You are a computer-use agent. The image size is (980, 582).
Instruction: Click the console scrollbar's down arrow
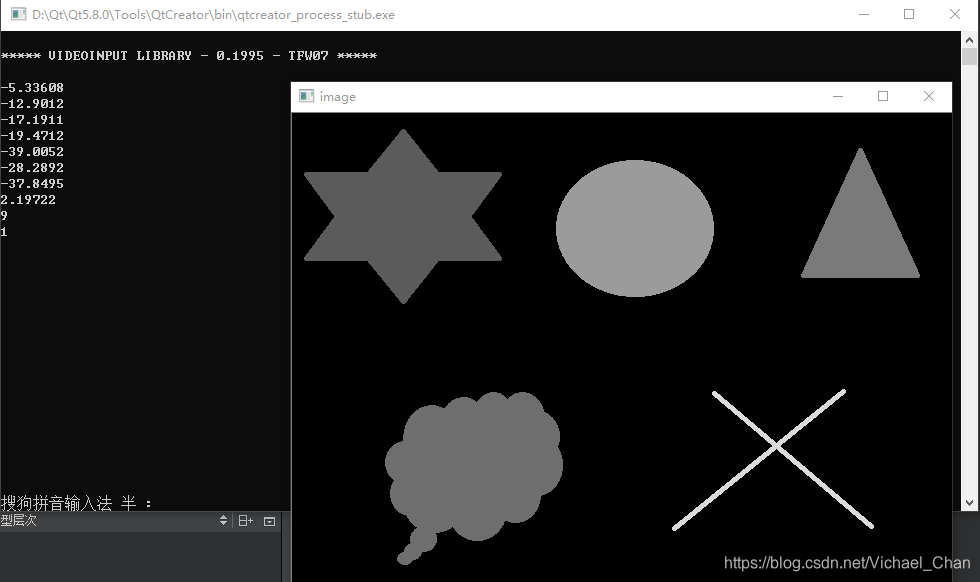[x=969, y=503]
